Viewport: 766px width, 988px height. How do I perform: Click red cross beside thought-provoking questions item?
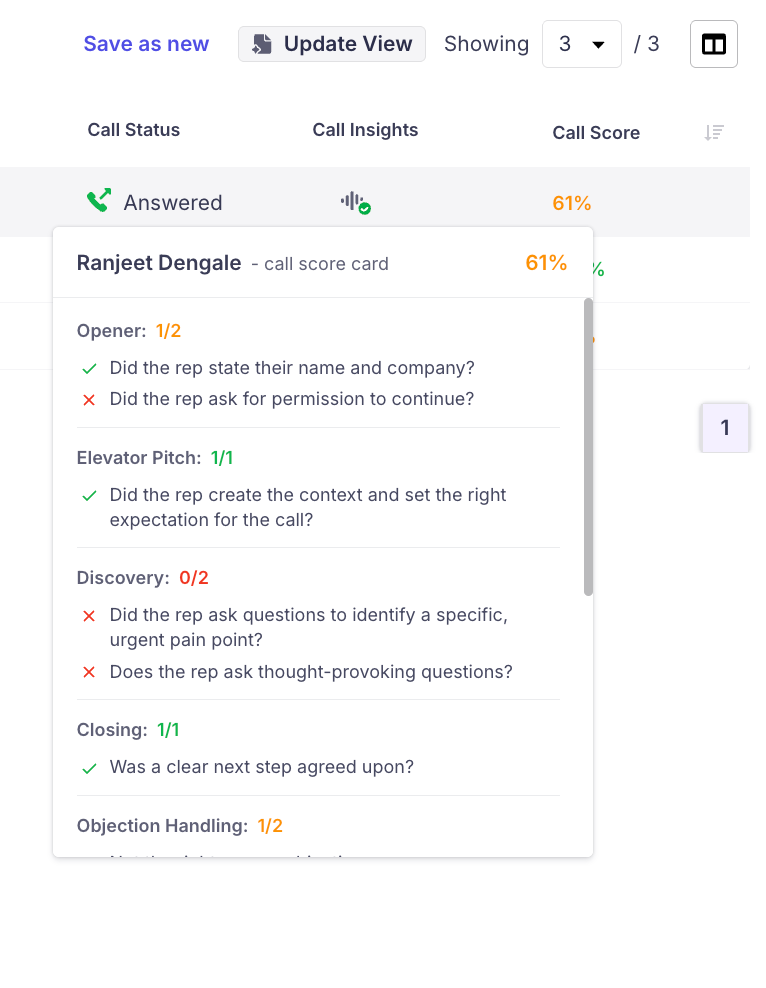pos(89,673)
